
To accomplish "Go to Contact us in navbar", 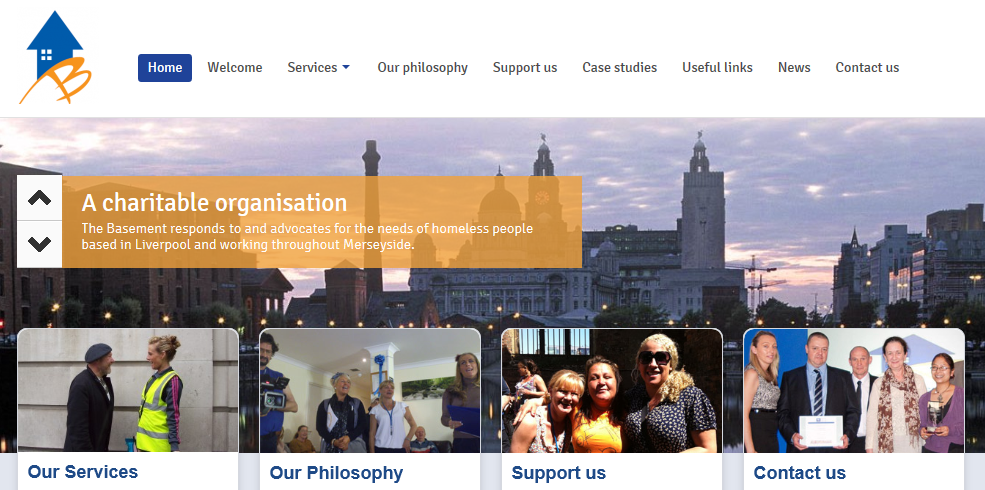I will point(867,68).
